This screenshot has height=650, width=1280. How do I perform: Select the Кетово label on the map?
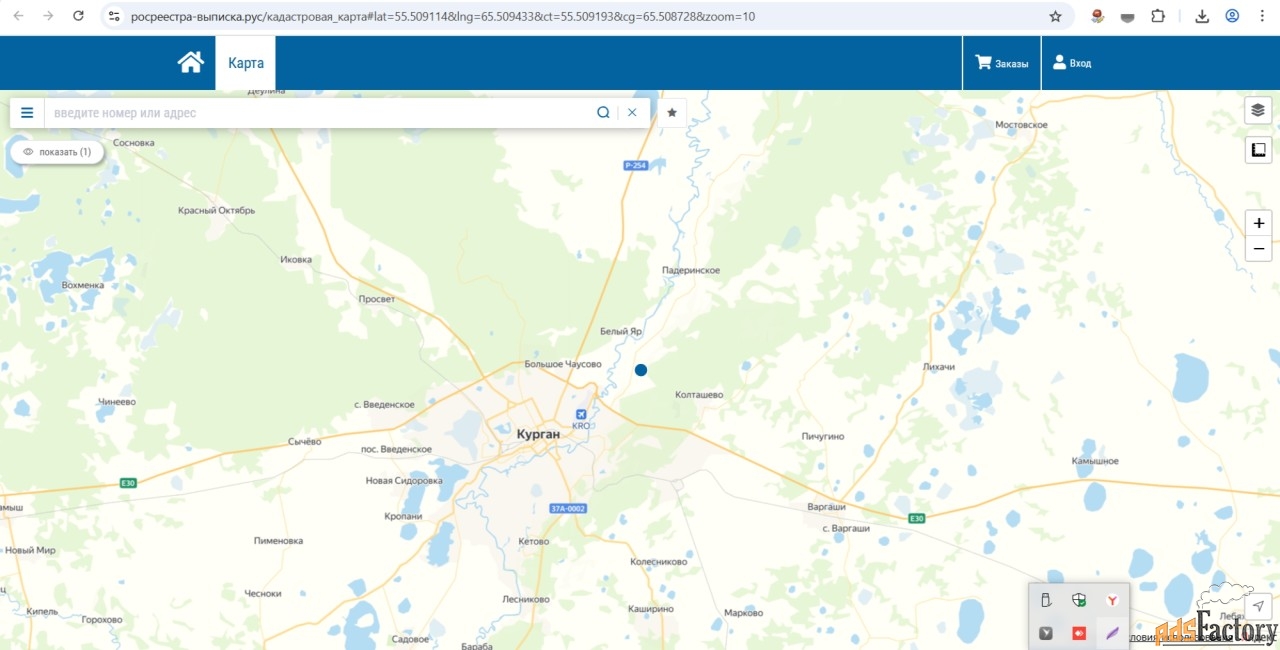[535, 542]
